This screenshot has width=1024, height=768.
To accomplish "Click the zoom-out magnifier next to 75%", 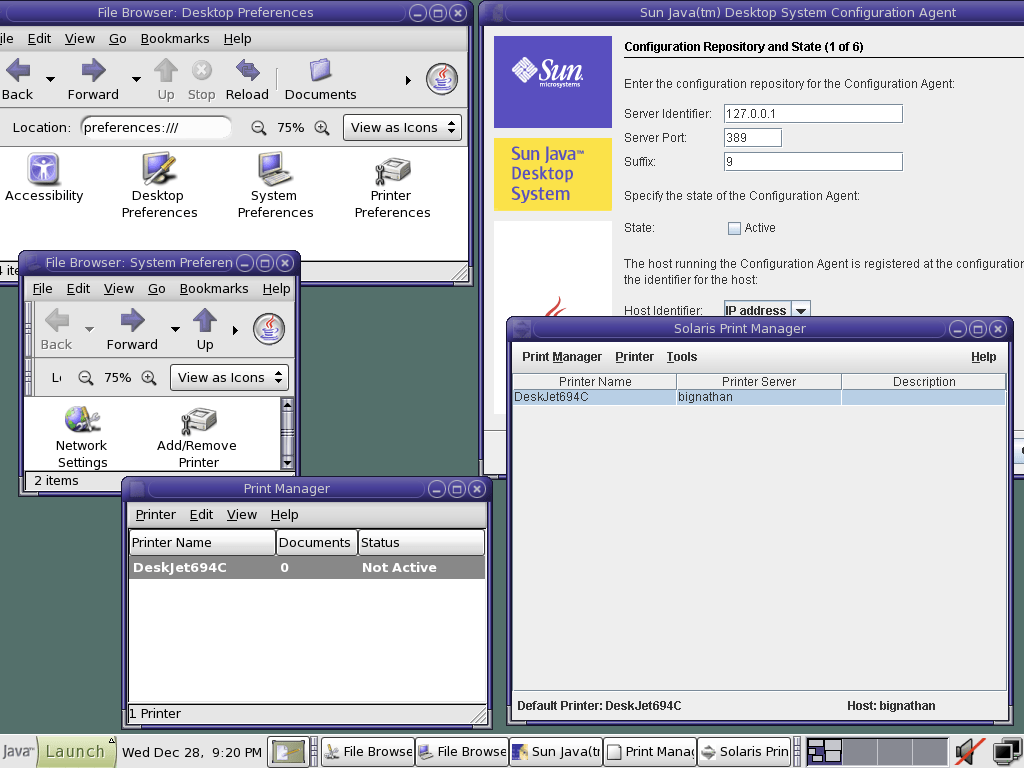I will tap(258, 127).
